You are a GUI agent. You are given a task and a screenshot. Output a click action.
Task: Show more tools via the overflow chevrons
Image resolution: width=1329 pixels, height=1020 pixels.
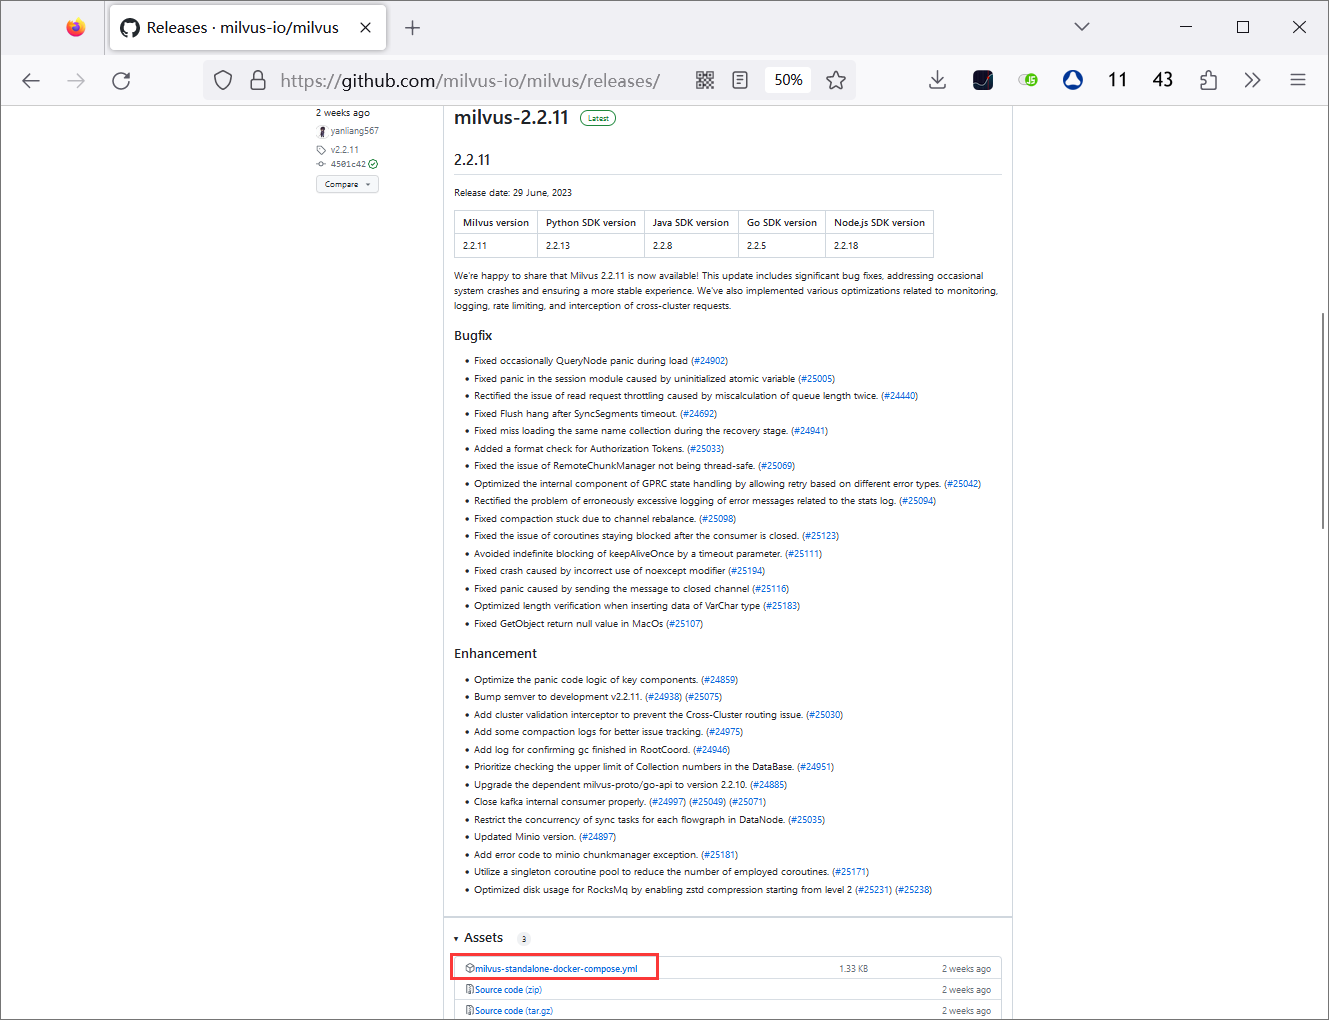coord(1253,81)
